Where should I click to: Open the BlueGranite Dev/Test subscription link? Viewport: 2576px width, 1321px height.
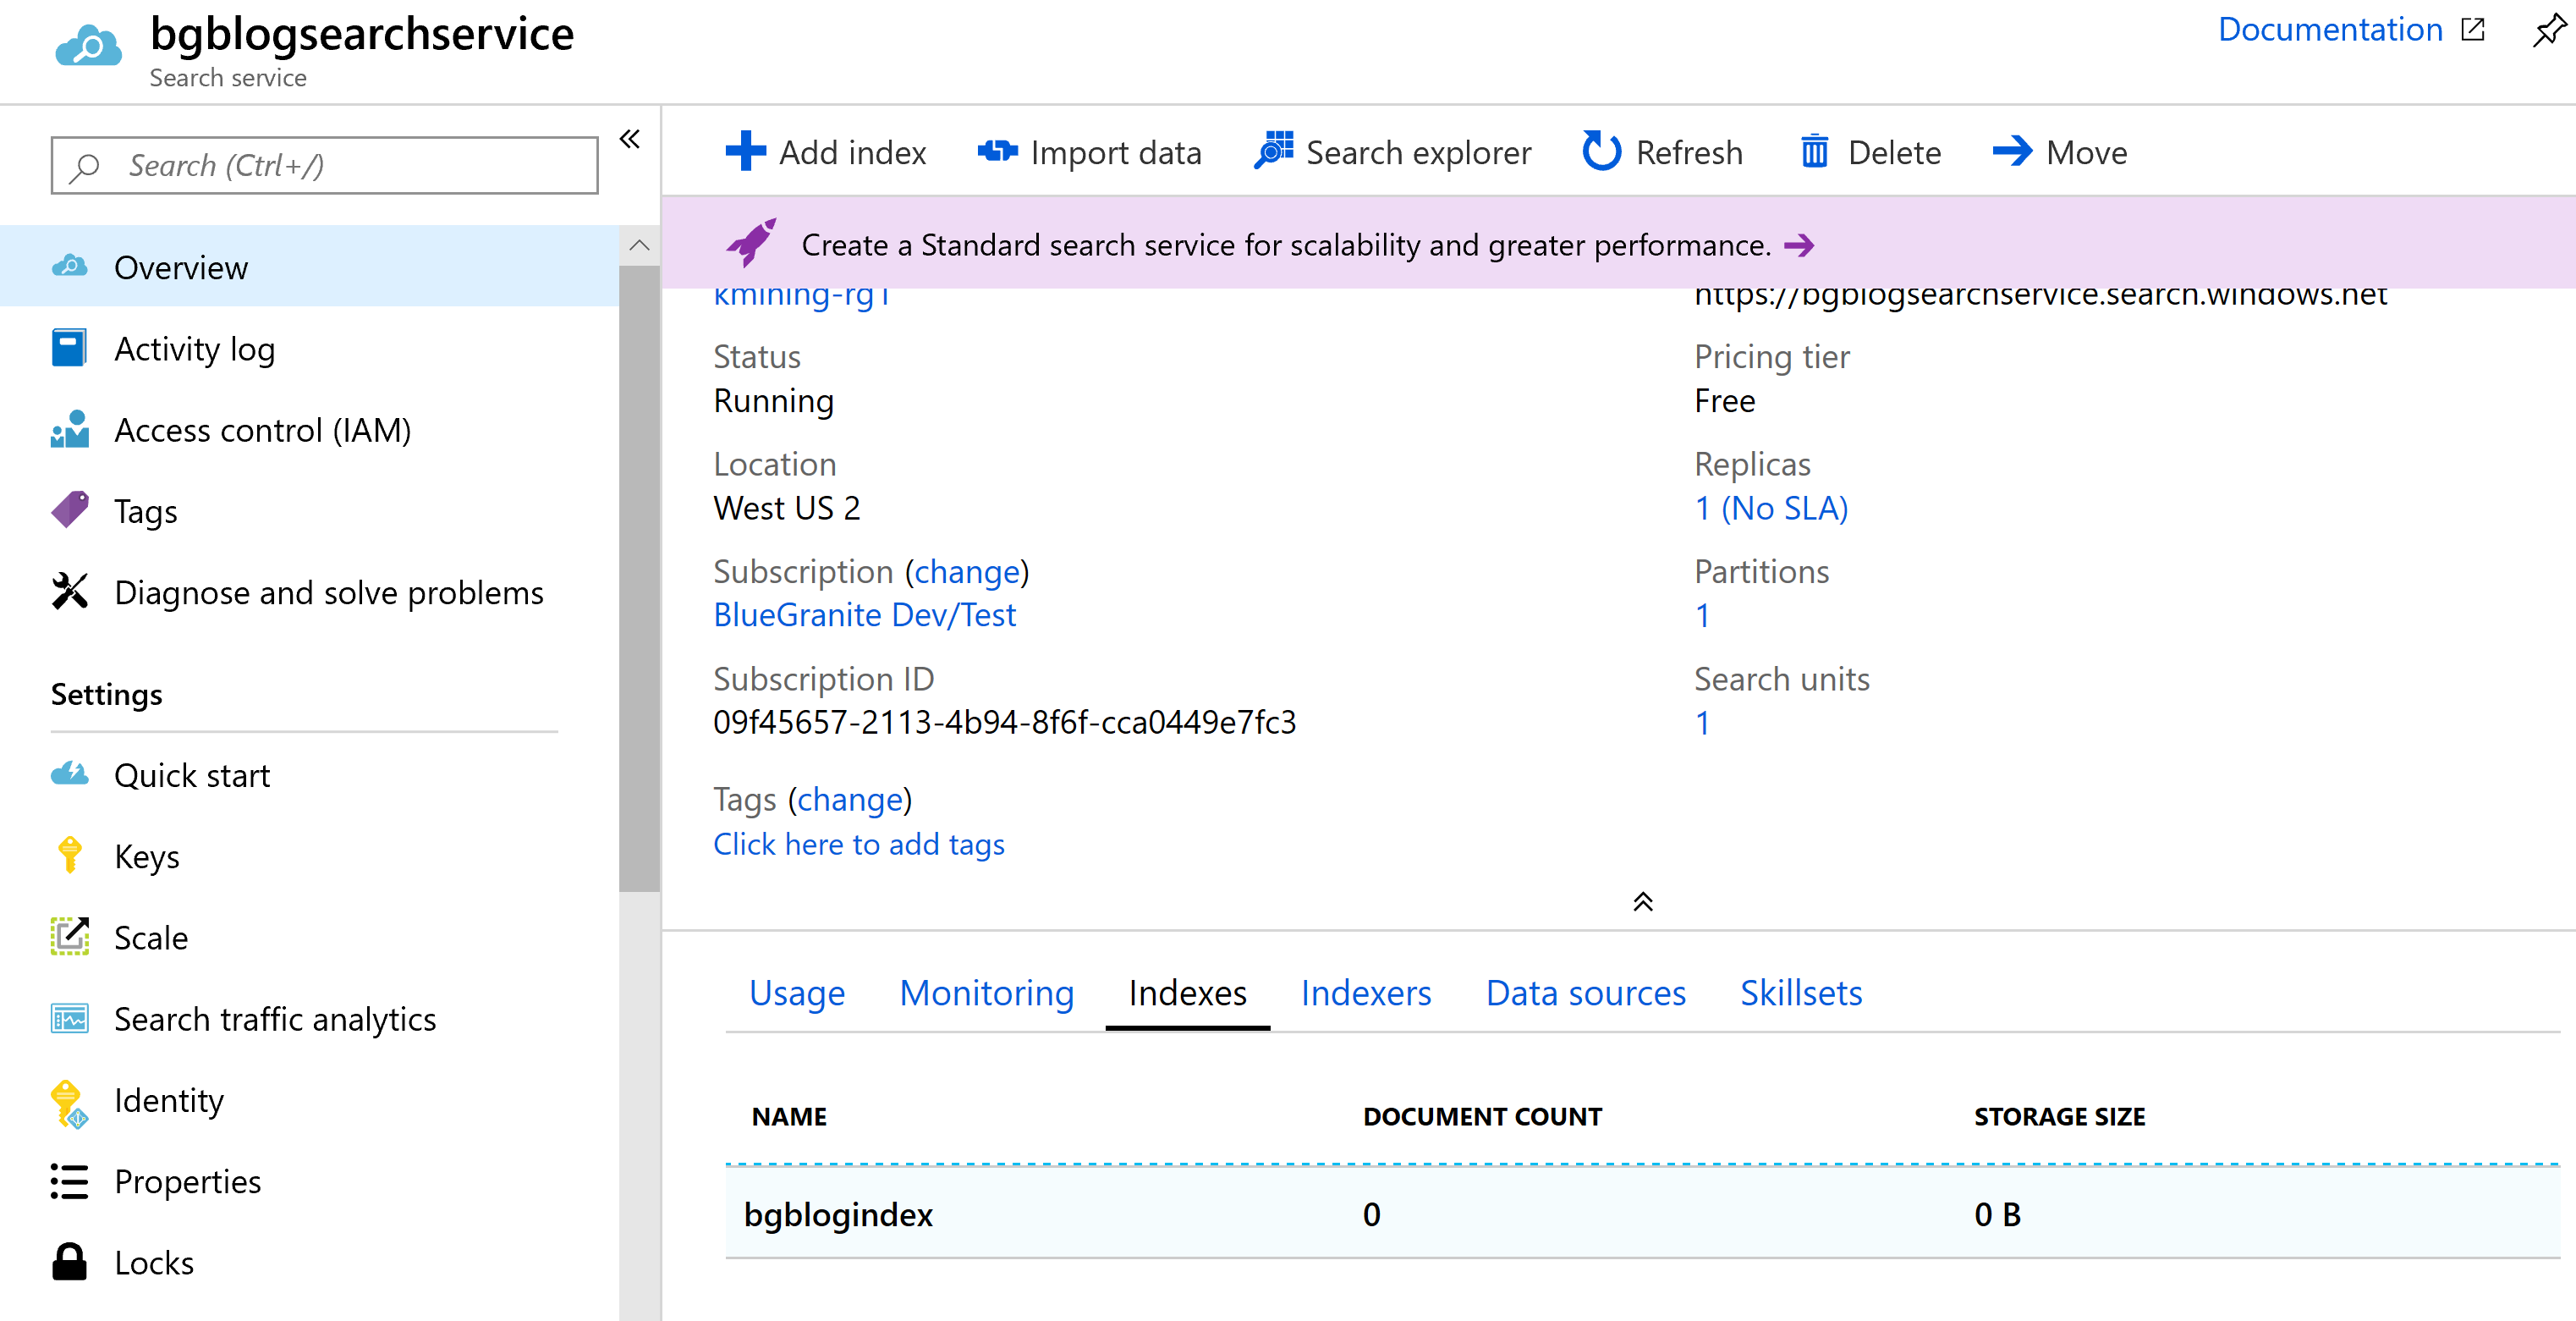point(864,614)
